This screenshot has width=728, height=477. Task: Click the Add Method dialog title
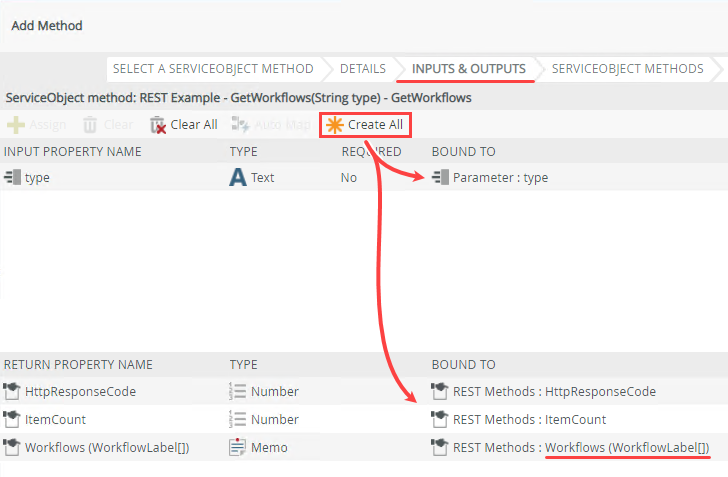(47, 26)
